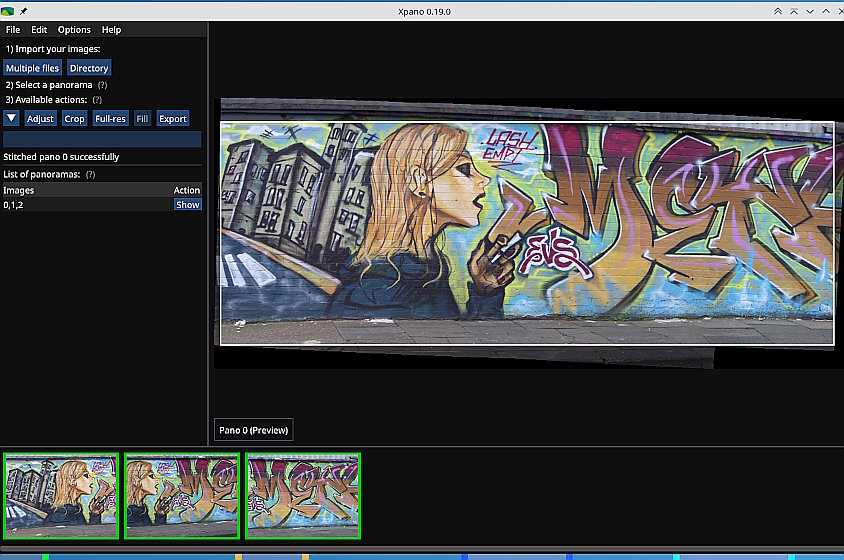Select the first thumbnail in the bottom strip
Viewport: 844px width, 560px height.
(61, 496)
